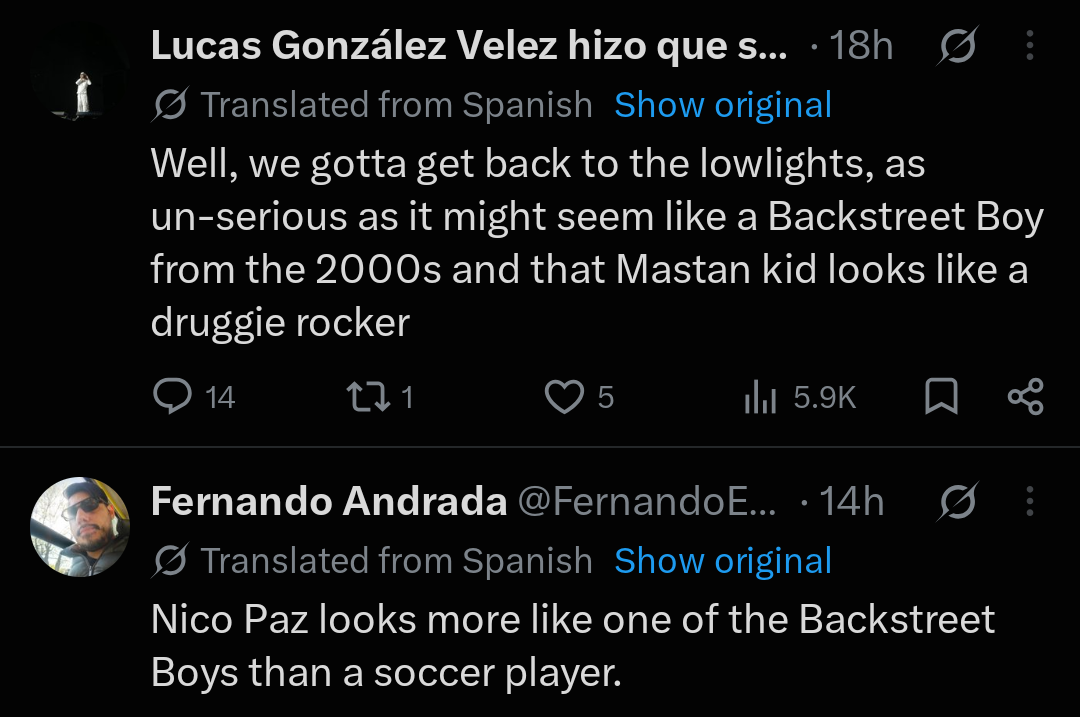Bookmark the Lucas González Velez tweet
The image size is (1080, 717).
[940, 397]
